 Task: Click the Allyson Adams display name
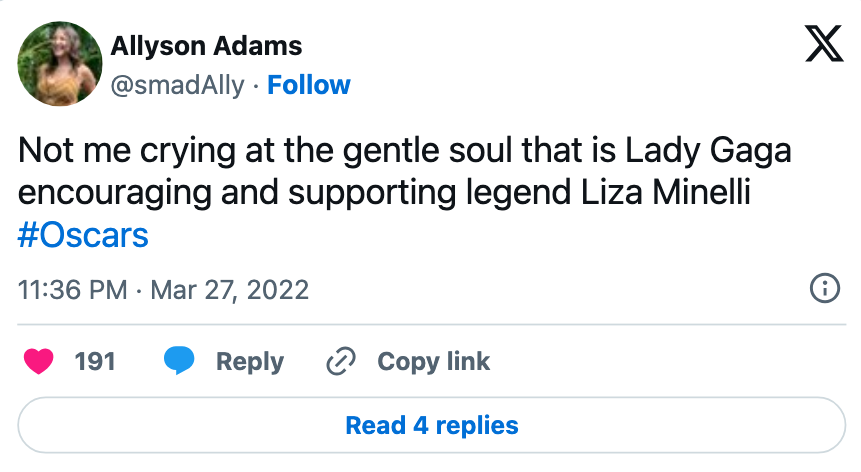coord(206,46)
